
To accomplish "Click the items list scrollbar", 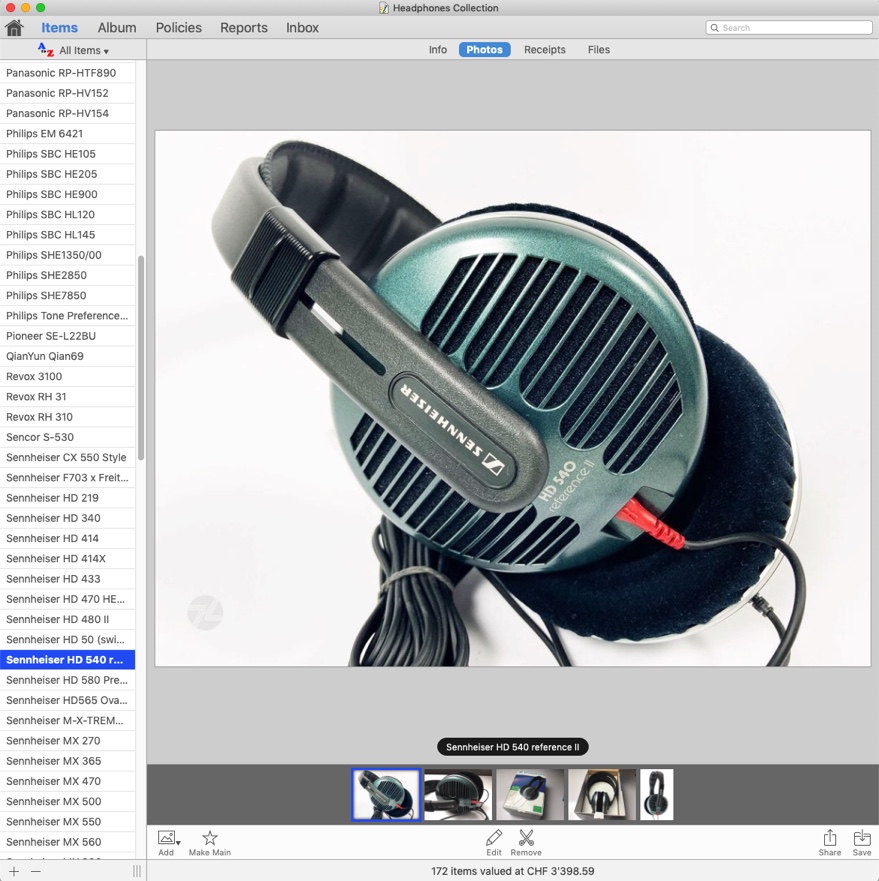I will [x=141, y=357].
